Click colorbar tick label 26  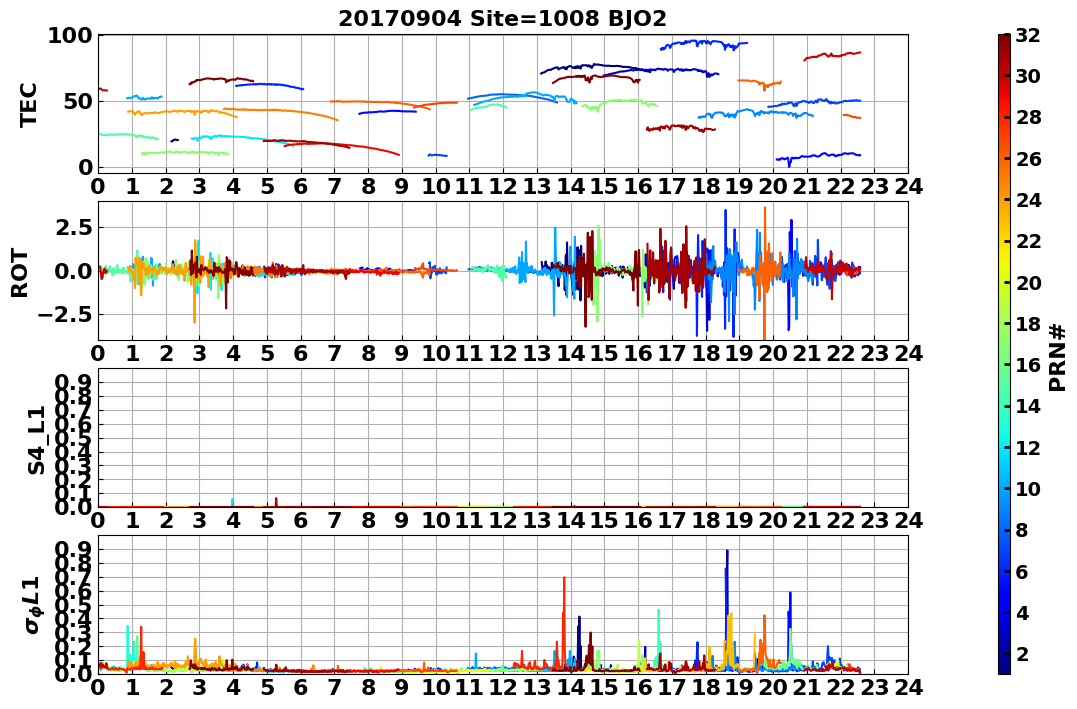coord(1028,159)
